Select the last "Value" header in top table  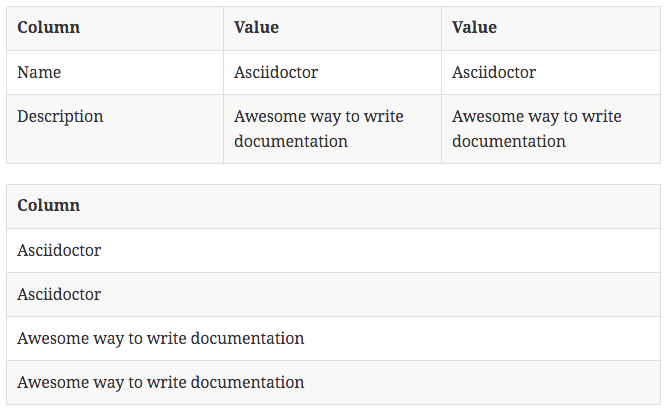[x=474, y=28]
